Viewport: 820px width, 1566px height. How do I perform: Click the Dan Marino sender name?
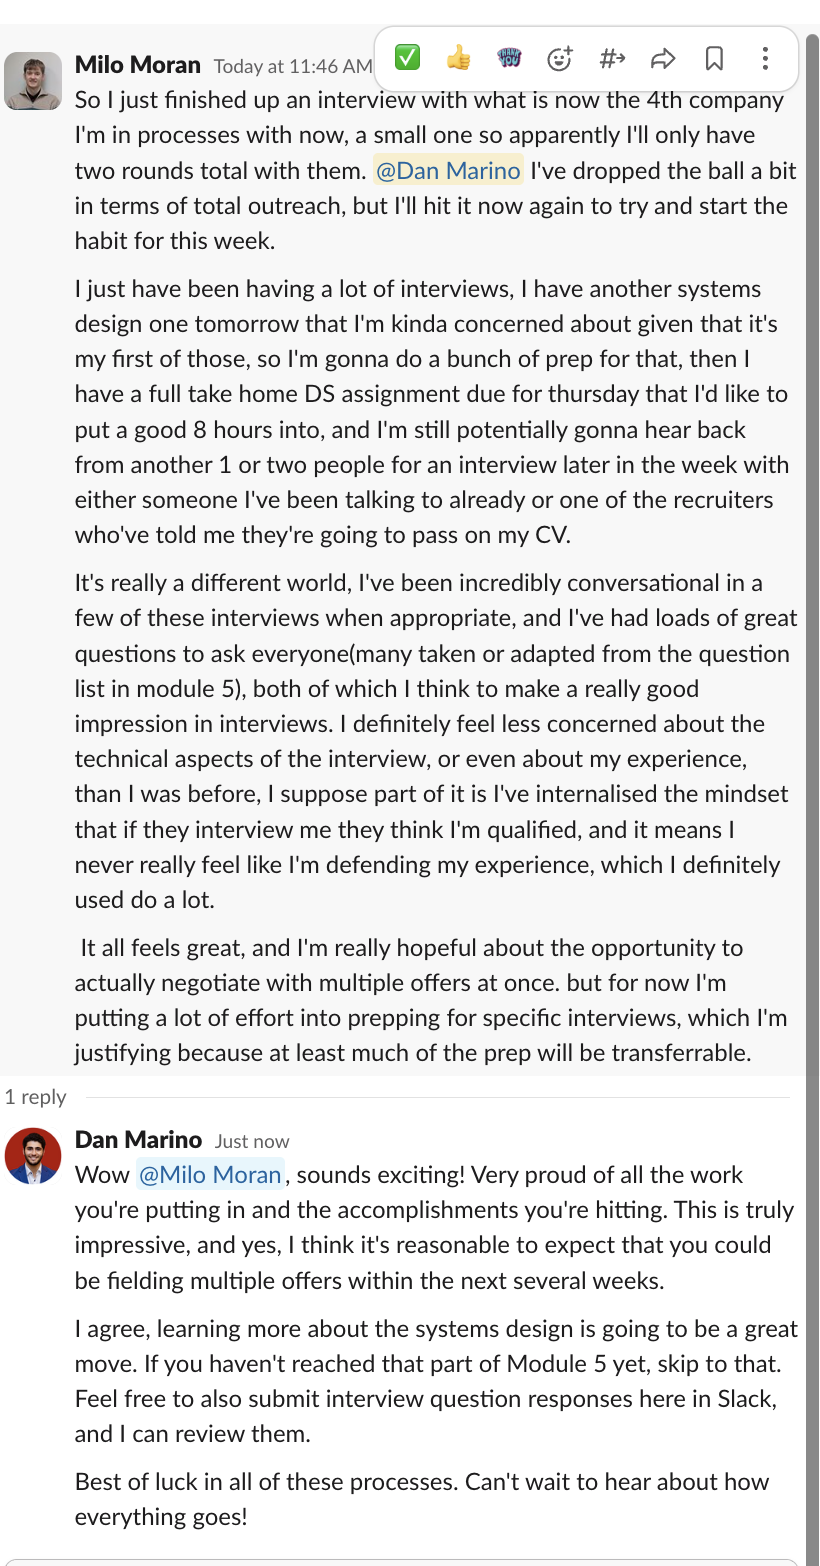point(138,1140)
